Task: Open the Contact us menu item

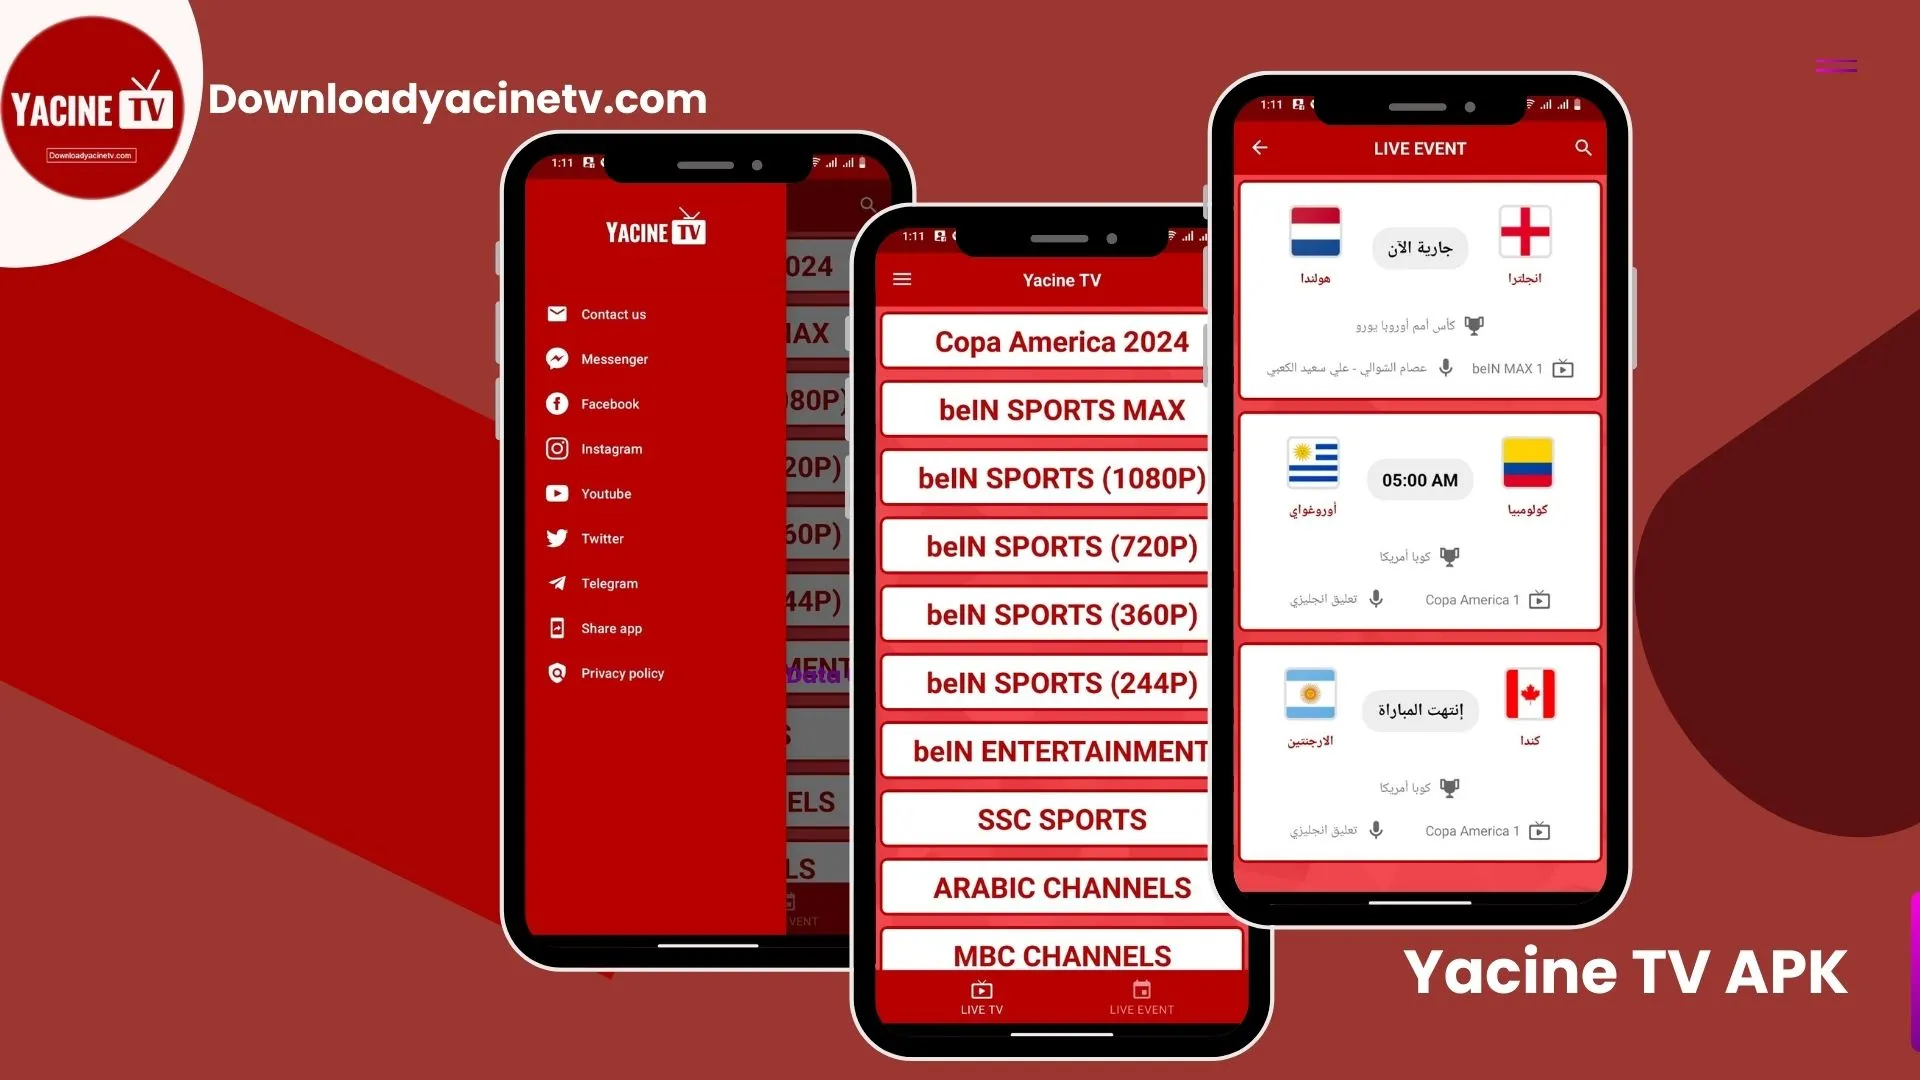Action: tap(612, 314)
